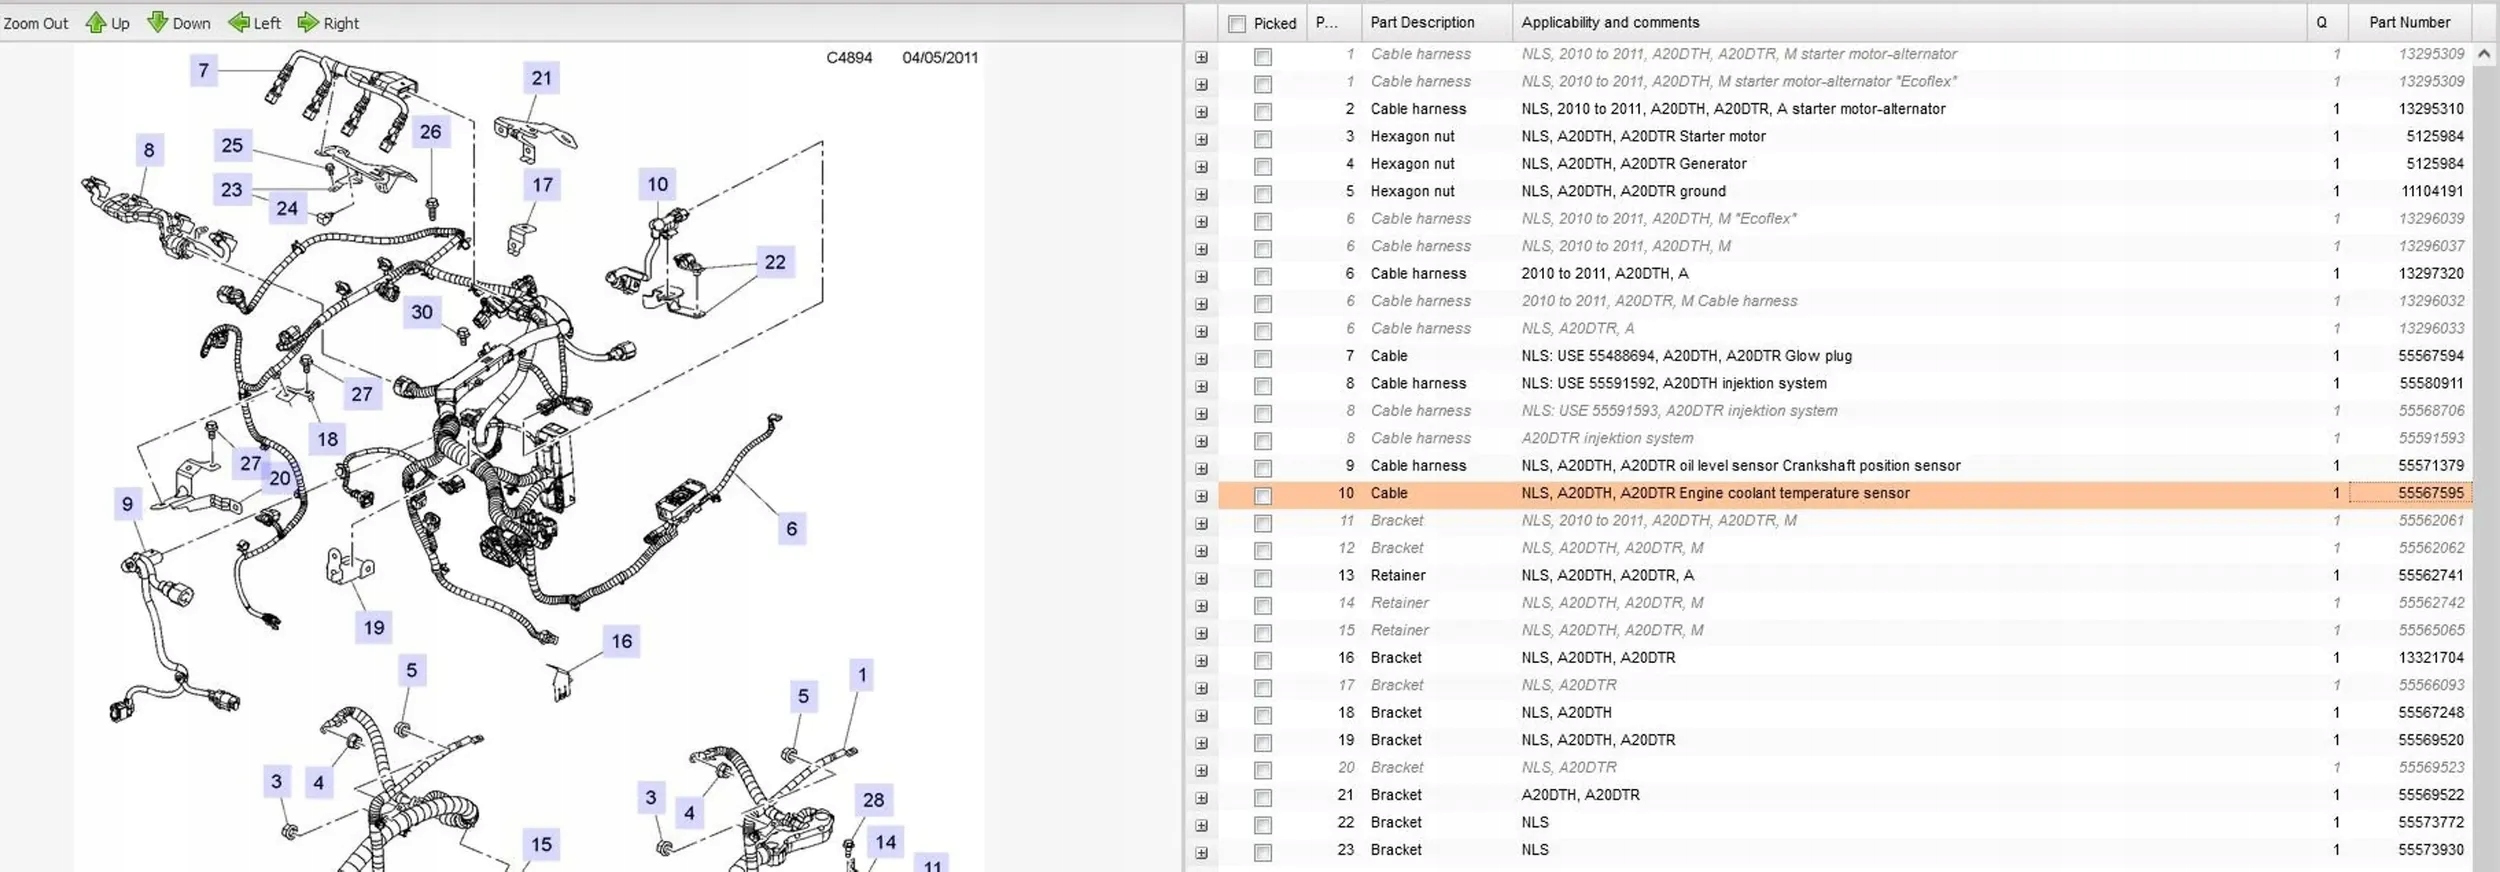The height and width of the screenshot is (872, 2500).
Task: Mark part 55573930 as picked
Action: (x=1263, y=853)
